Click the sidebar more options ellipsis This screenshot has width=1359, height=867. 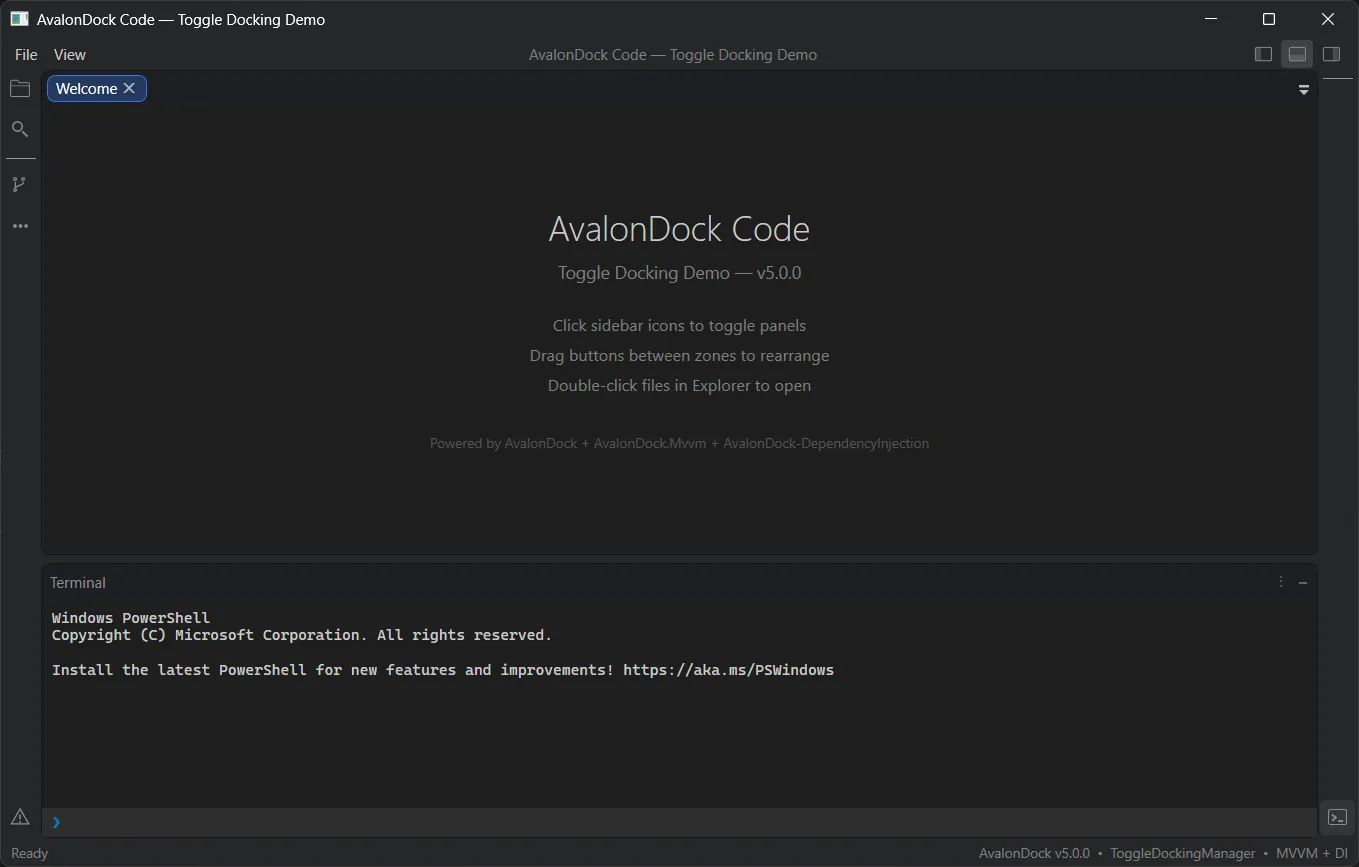(x=20, y=226)
